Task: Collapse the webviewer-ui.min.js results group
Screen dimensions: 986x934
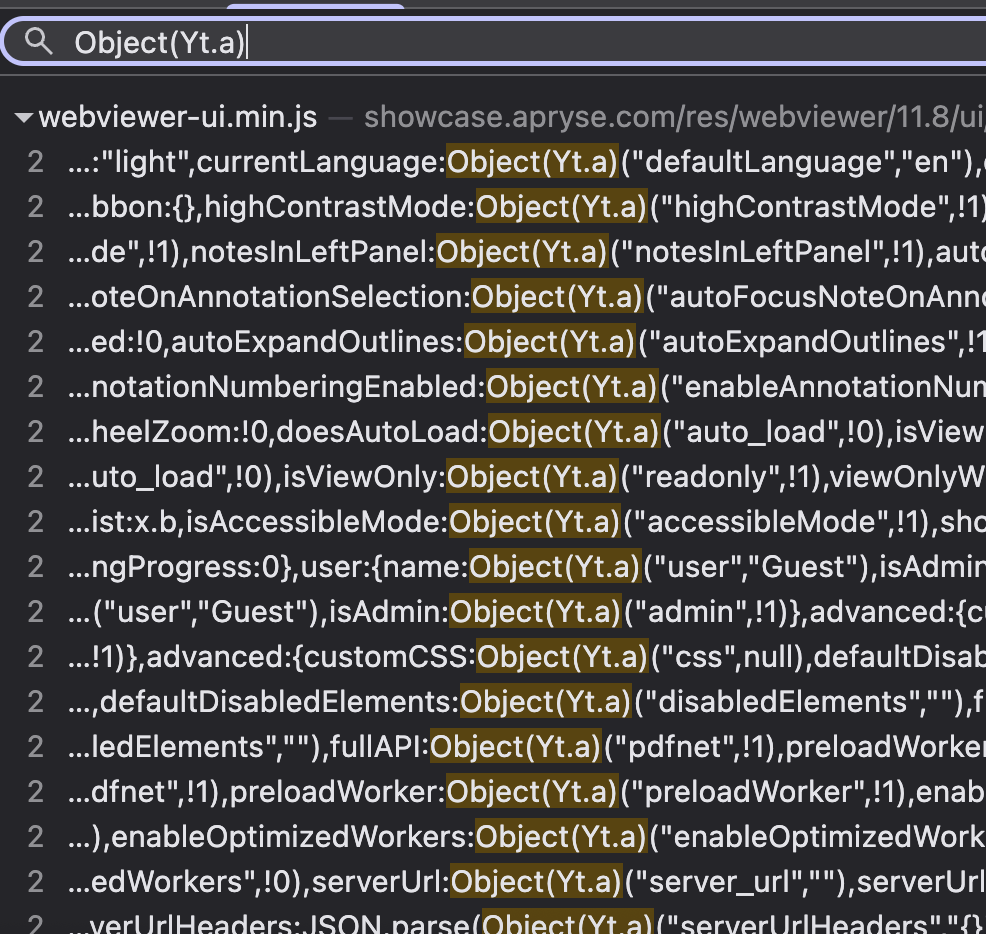Action: (23, 118)
